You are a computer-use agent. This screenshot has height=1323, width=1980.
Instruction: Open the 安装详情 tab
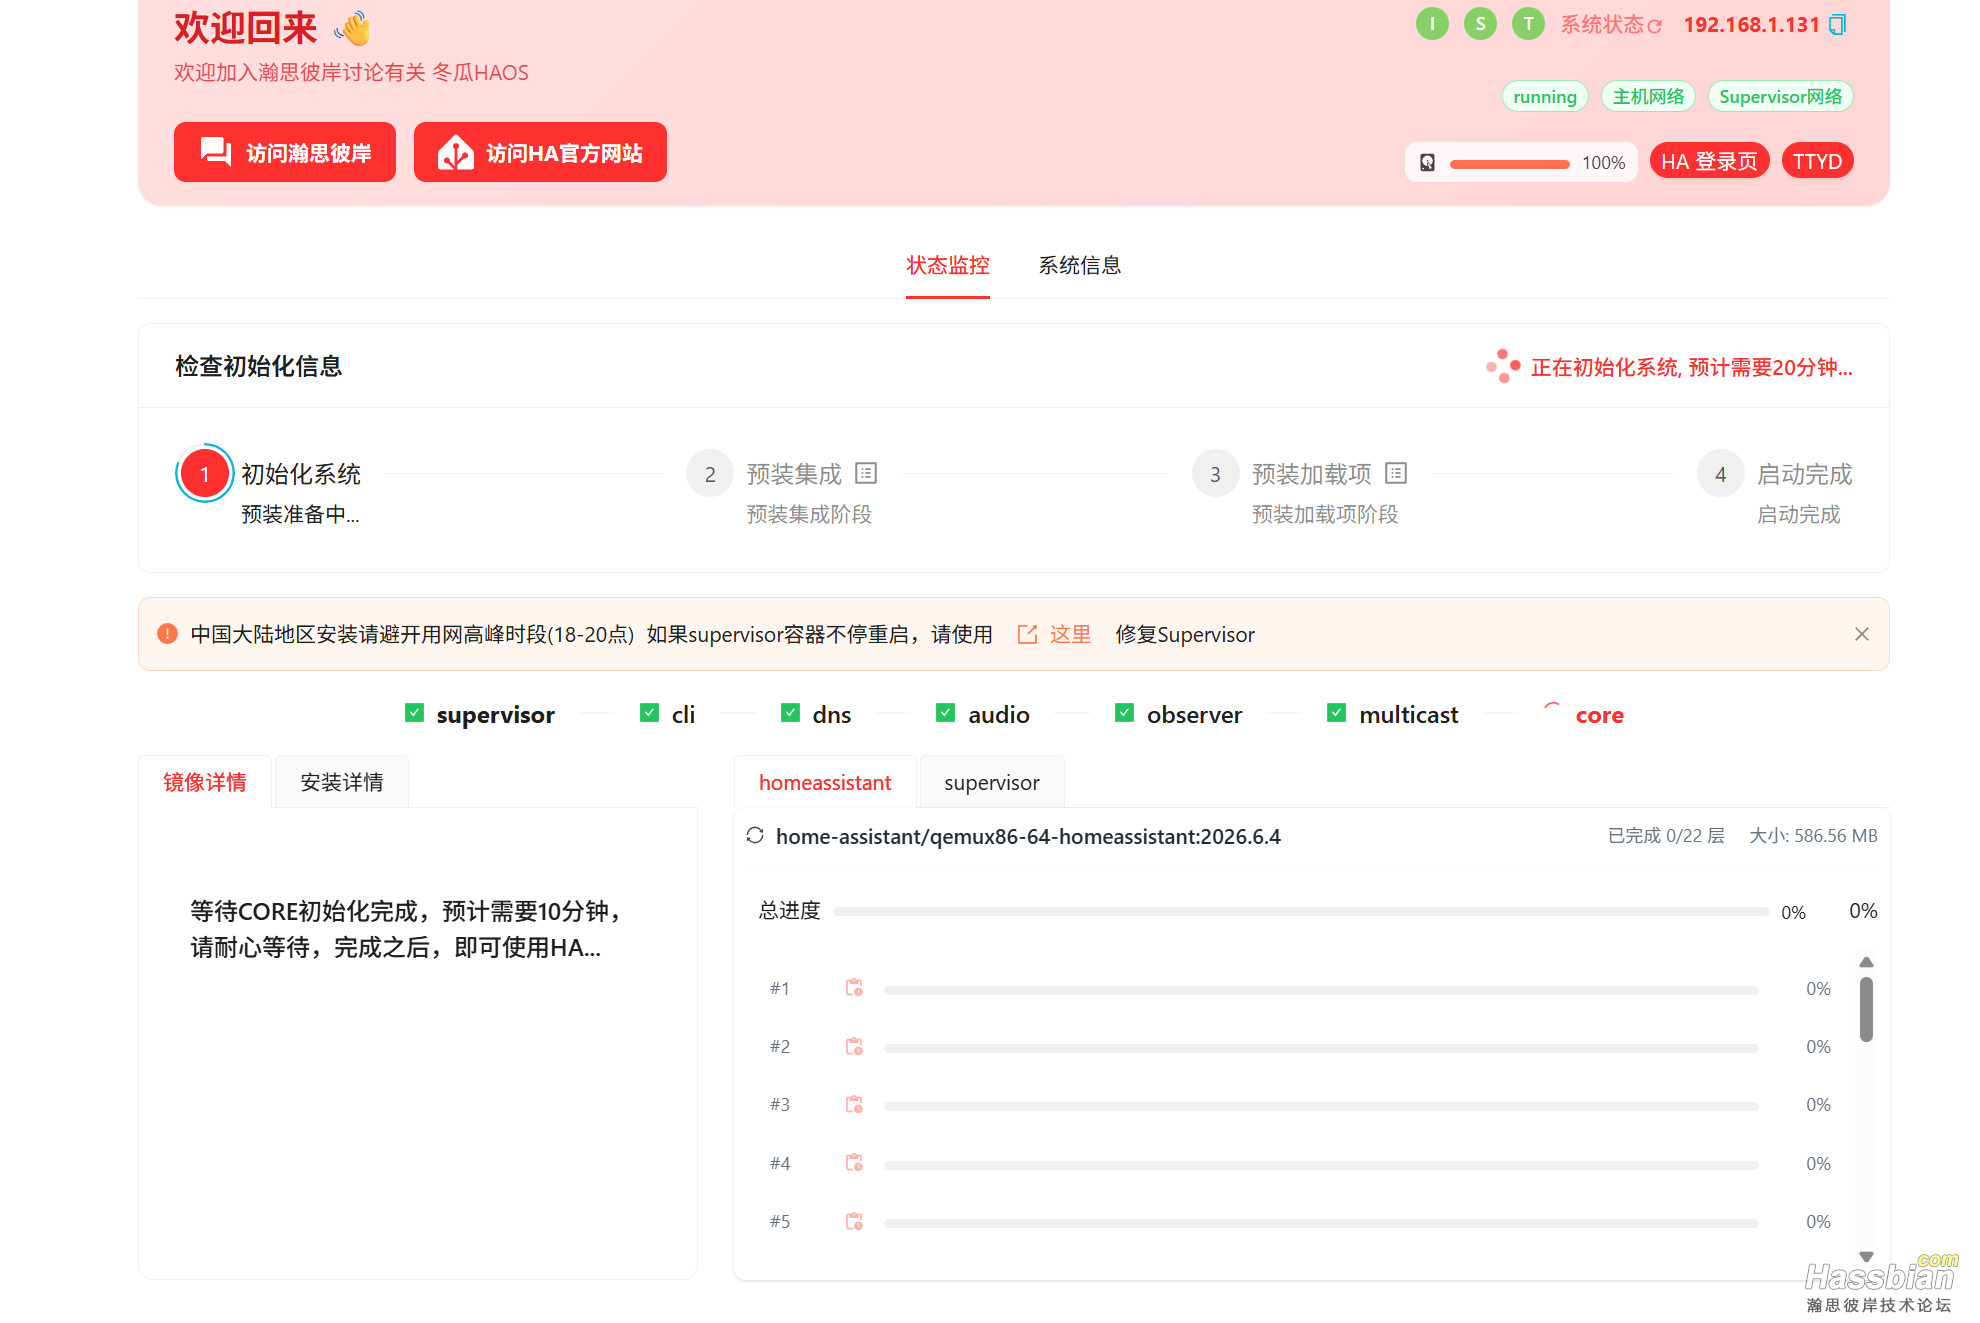342,782
